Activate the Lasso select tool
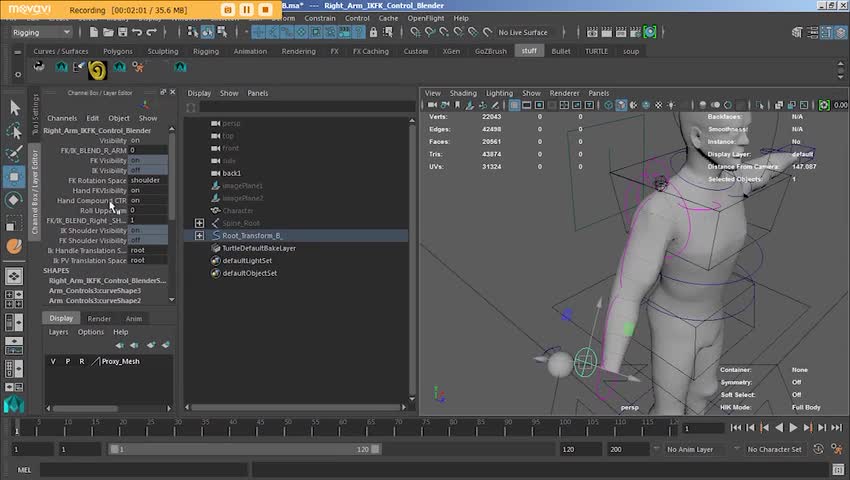 click(x=14, y=131)
